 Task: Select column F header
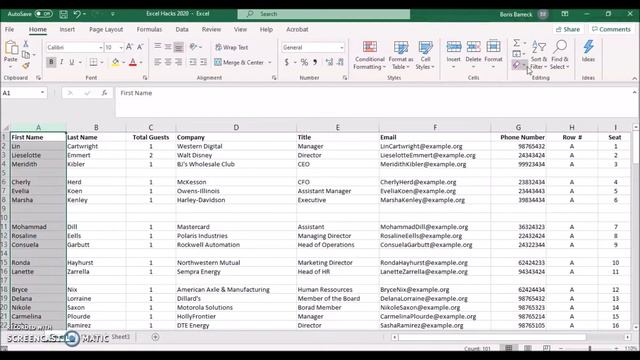(x=435, y=128)
